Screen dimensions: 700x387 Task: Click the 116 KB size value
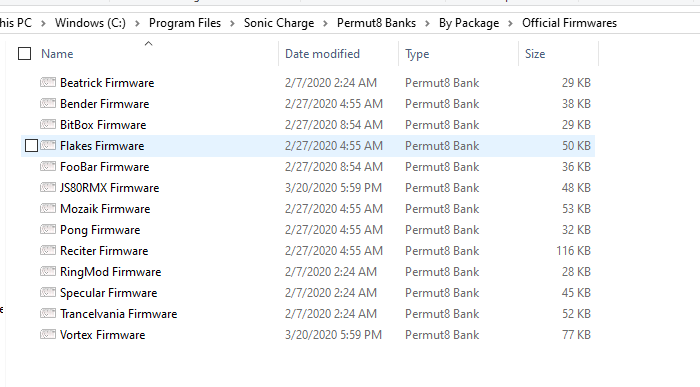pyautogui.click(x=573, y=250)
